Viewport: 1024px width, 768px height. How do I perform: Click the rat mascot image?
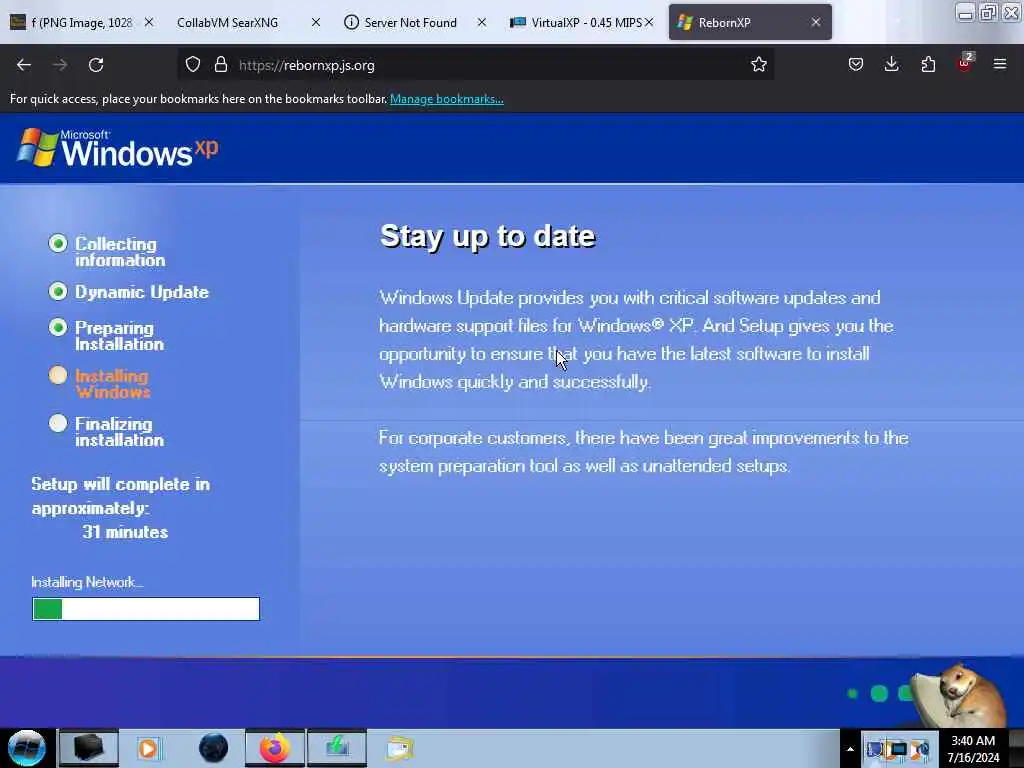point(957,696)
